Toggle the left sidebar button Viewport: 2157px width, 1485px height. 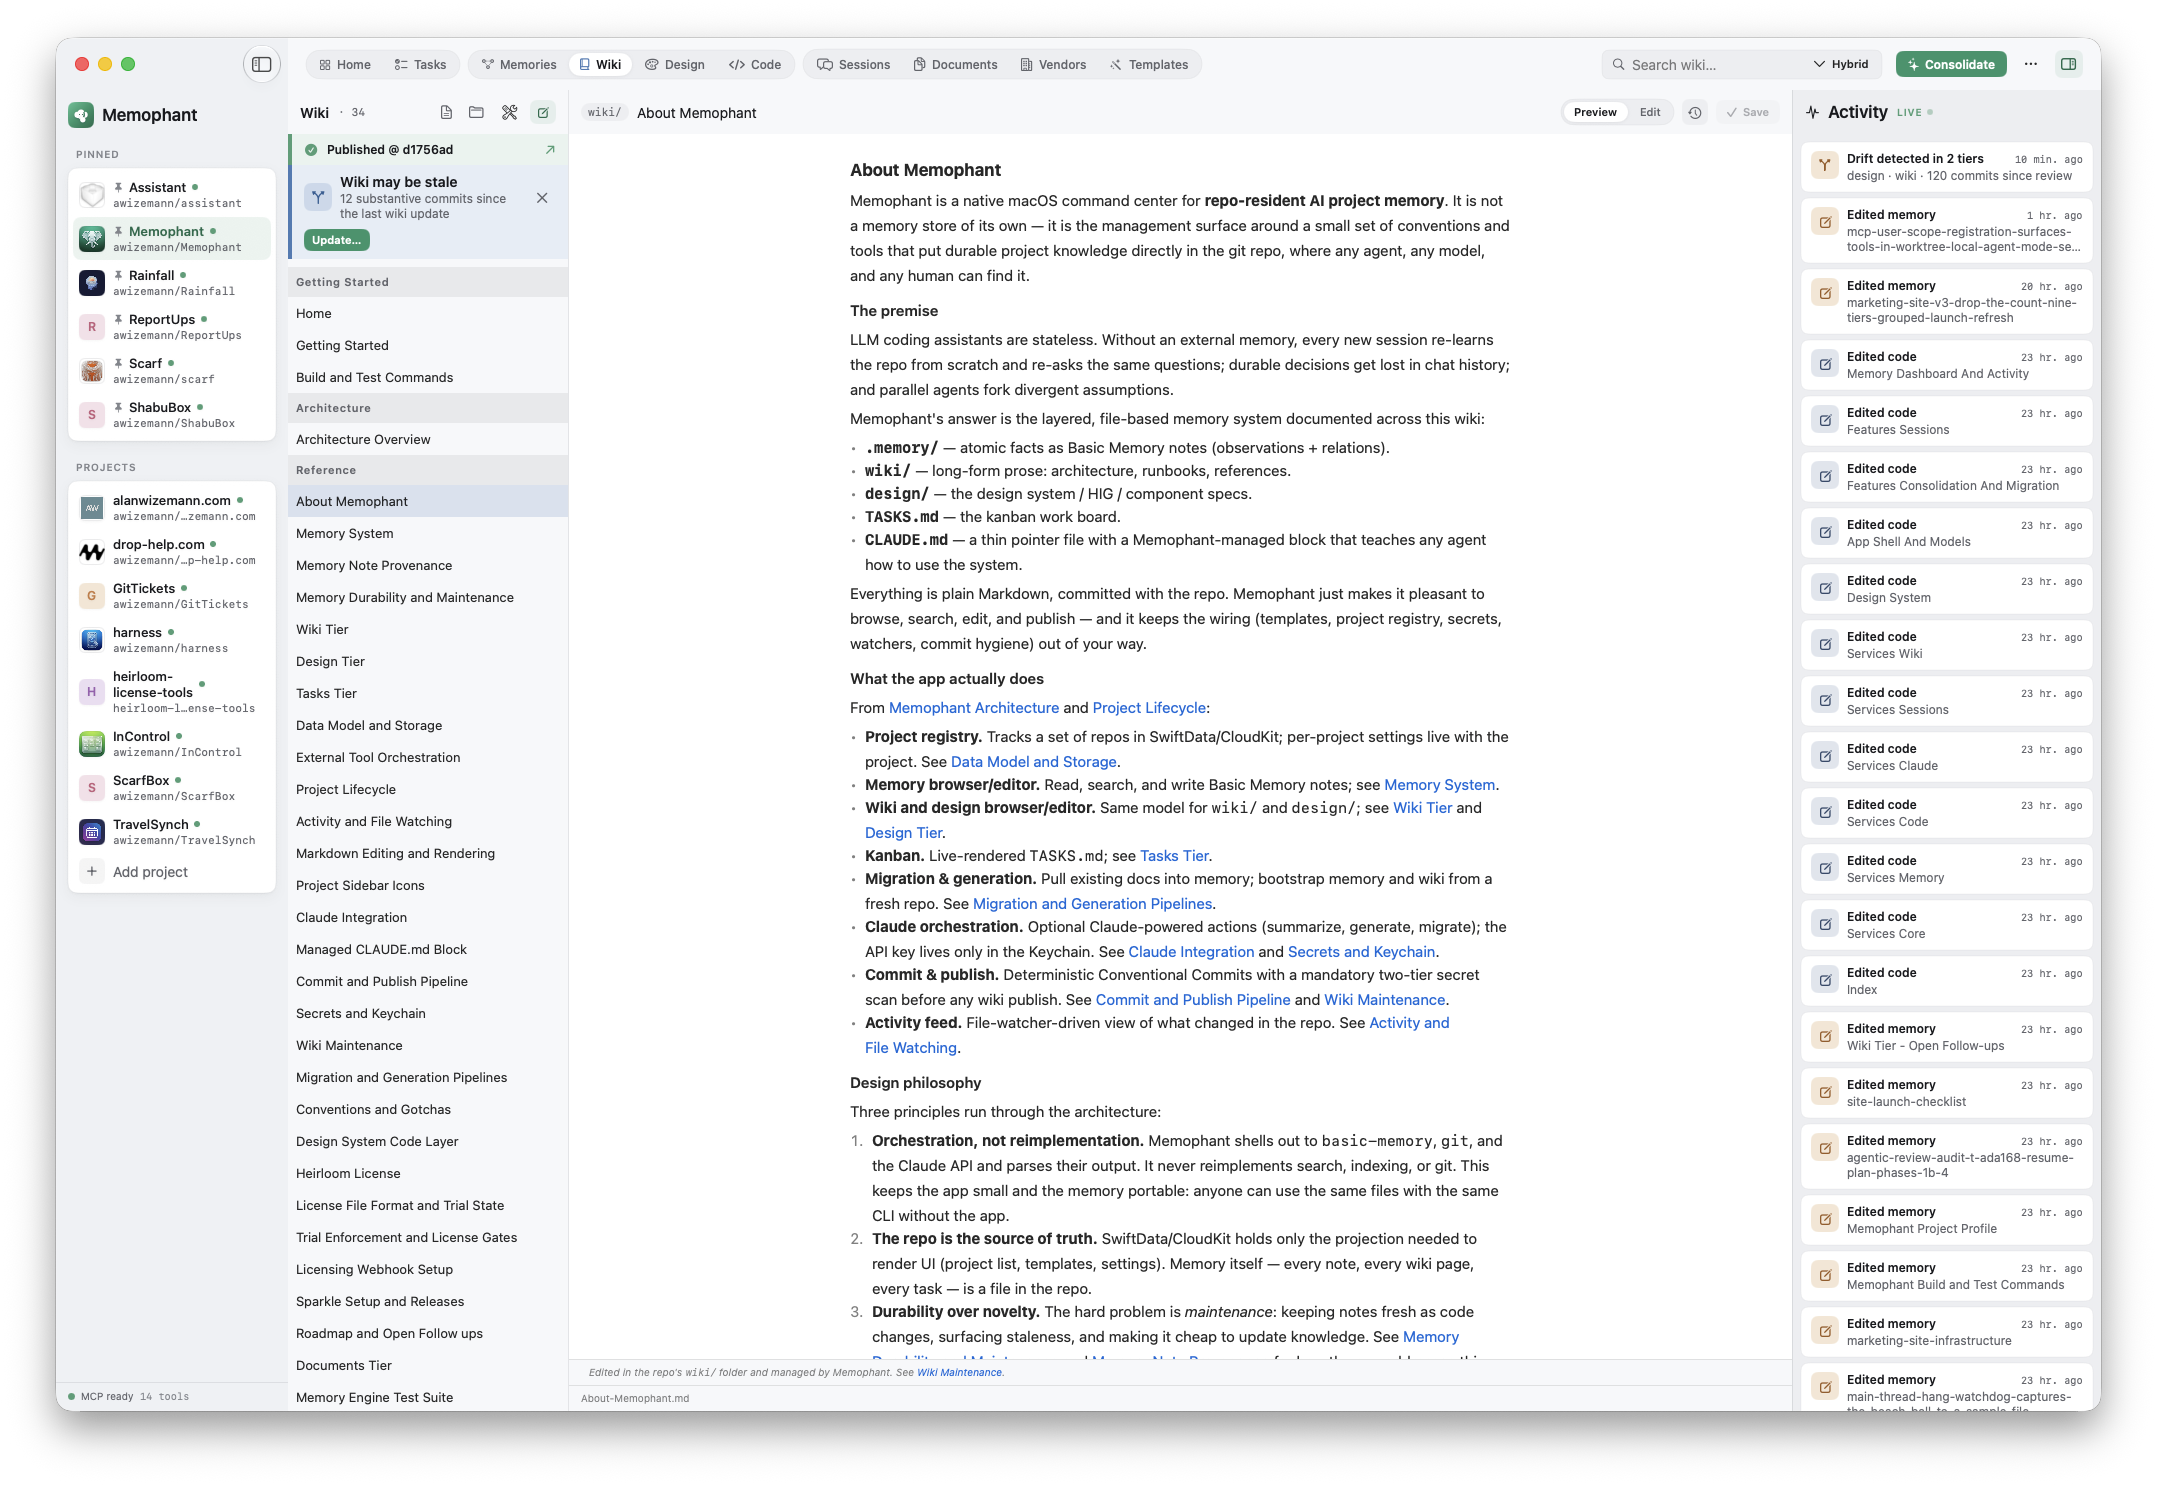[261, 64]
